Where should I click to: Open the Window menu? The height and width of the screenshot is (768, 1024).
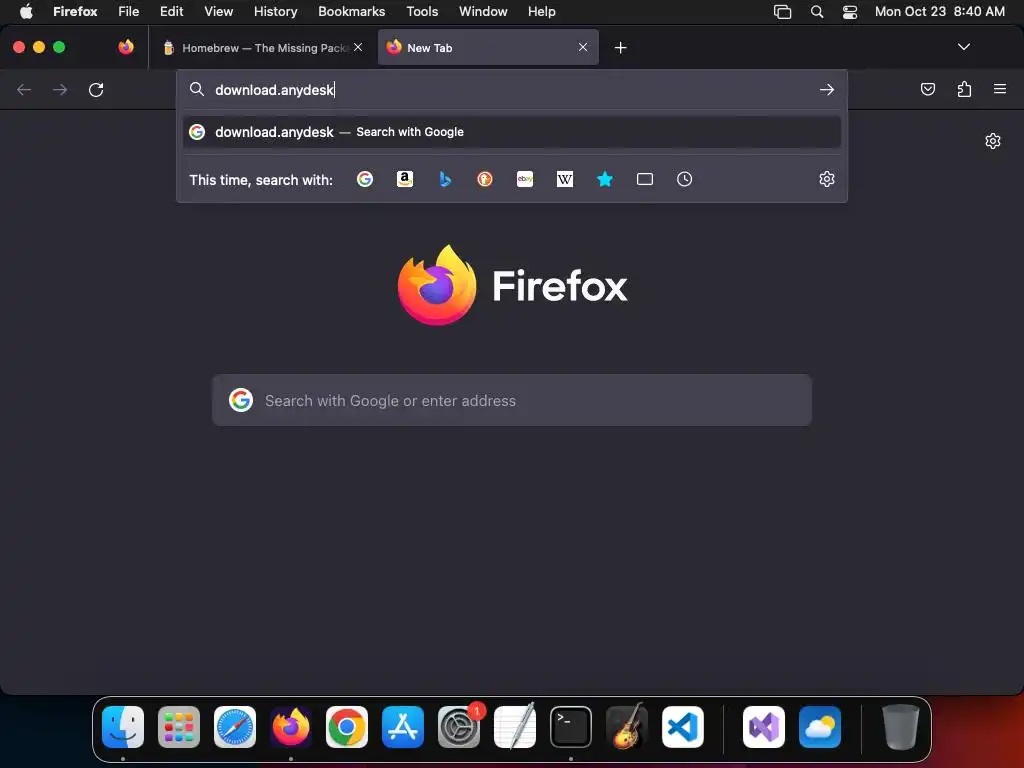[483, 11]
